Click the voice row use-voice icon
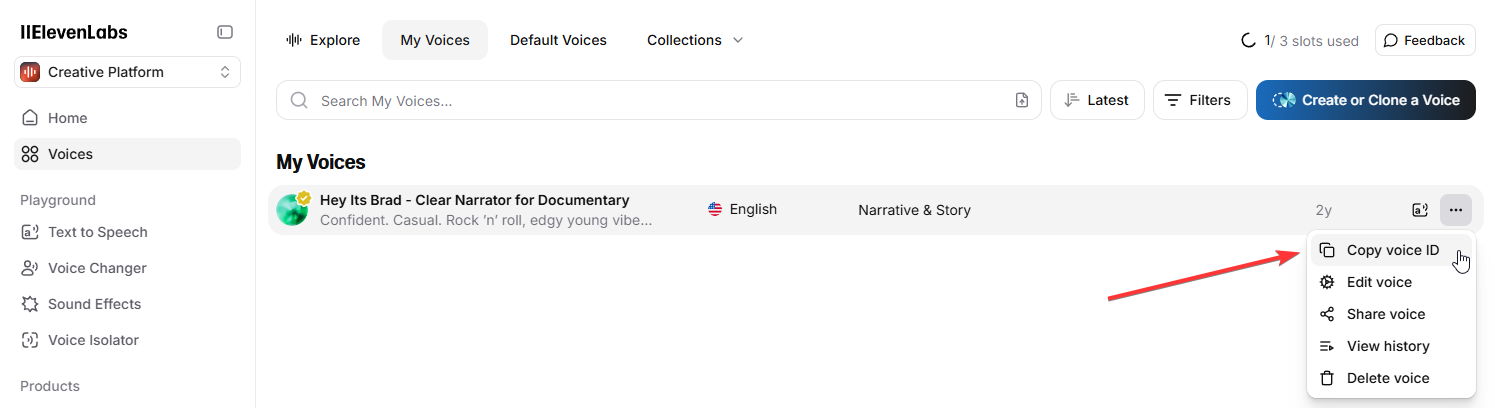The image size is (1495, 408). [x=1419, y=210]
